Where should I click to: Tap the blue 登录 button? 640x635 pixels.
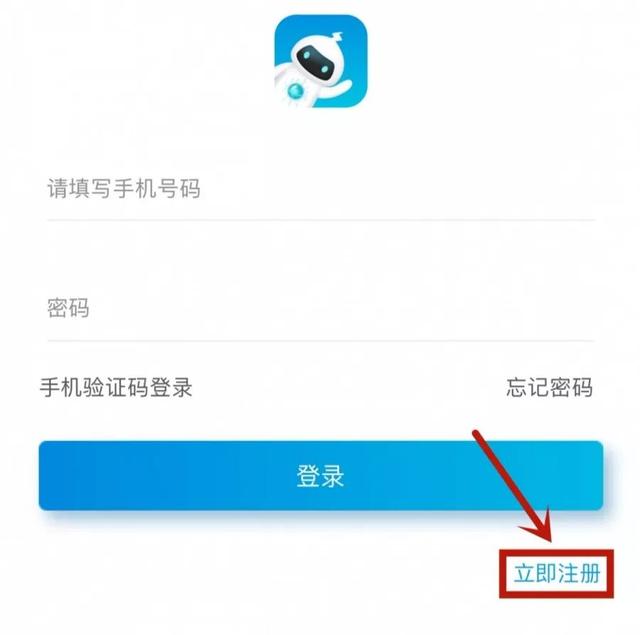tap(321, 475)
